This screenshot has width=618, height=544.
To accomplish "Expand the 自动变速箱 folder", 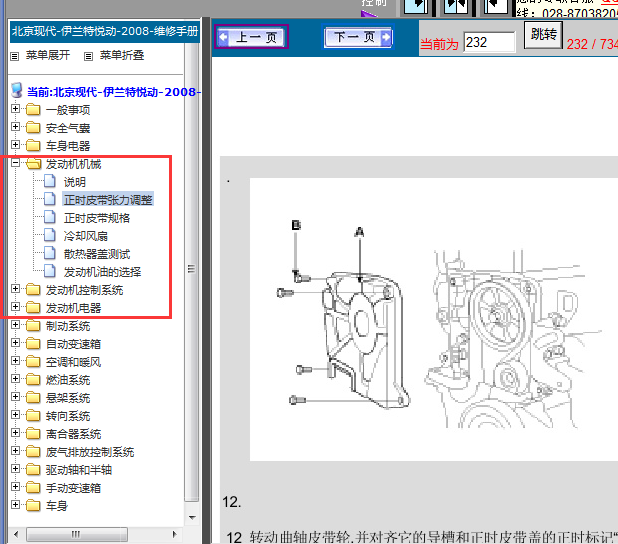I will coord(15,343).
